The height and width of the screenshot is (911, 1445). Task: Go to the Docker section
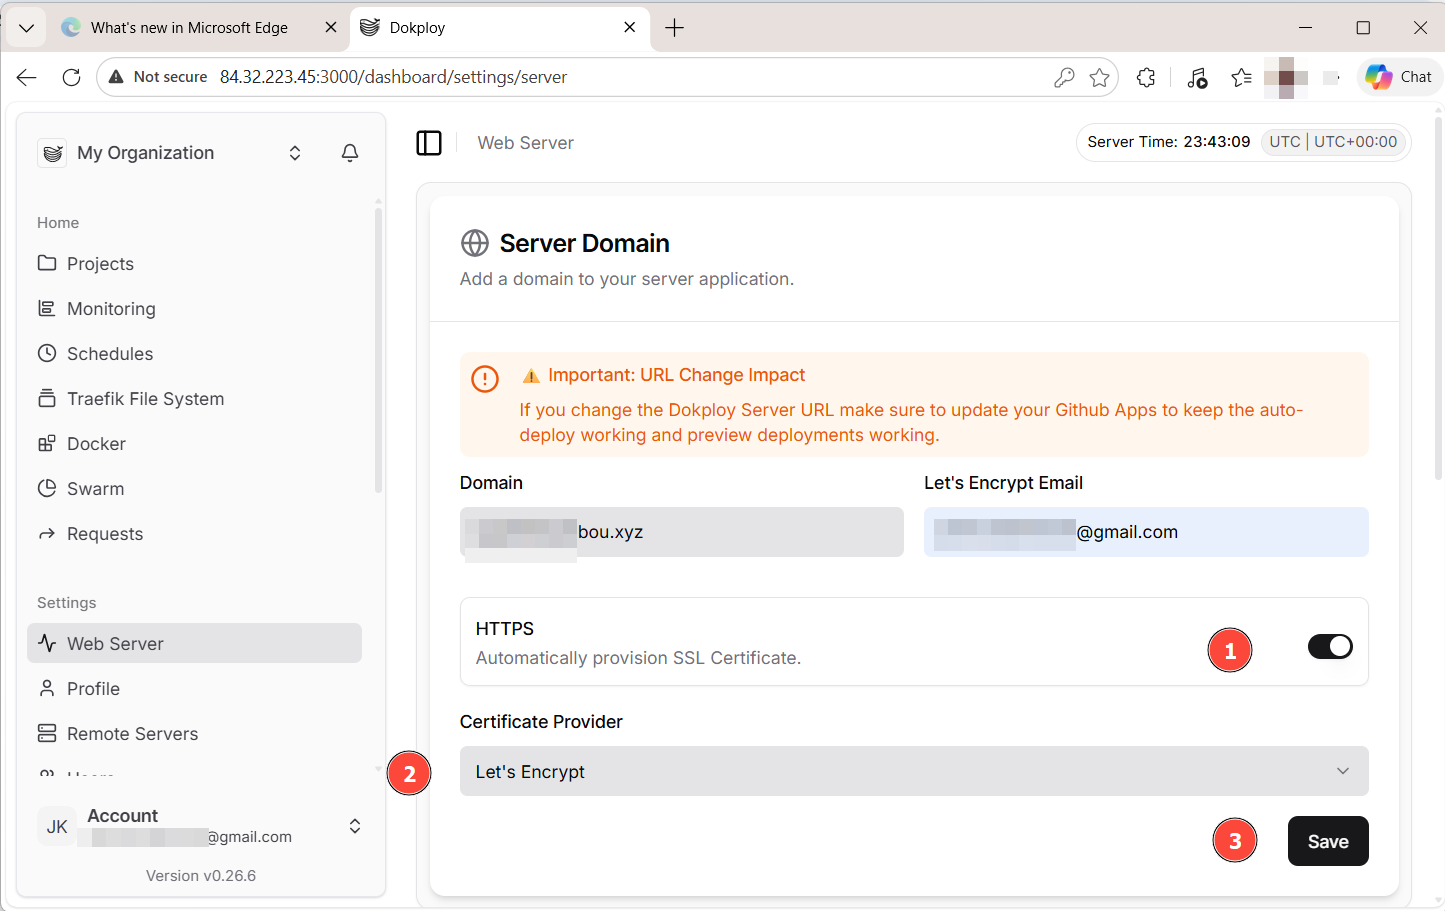pos(96,443)
